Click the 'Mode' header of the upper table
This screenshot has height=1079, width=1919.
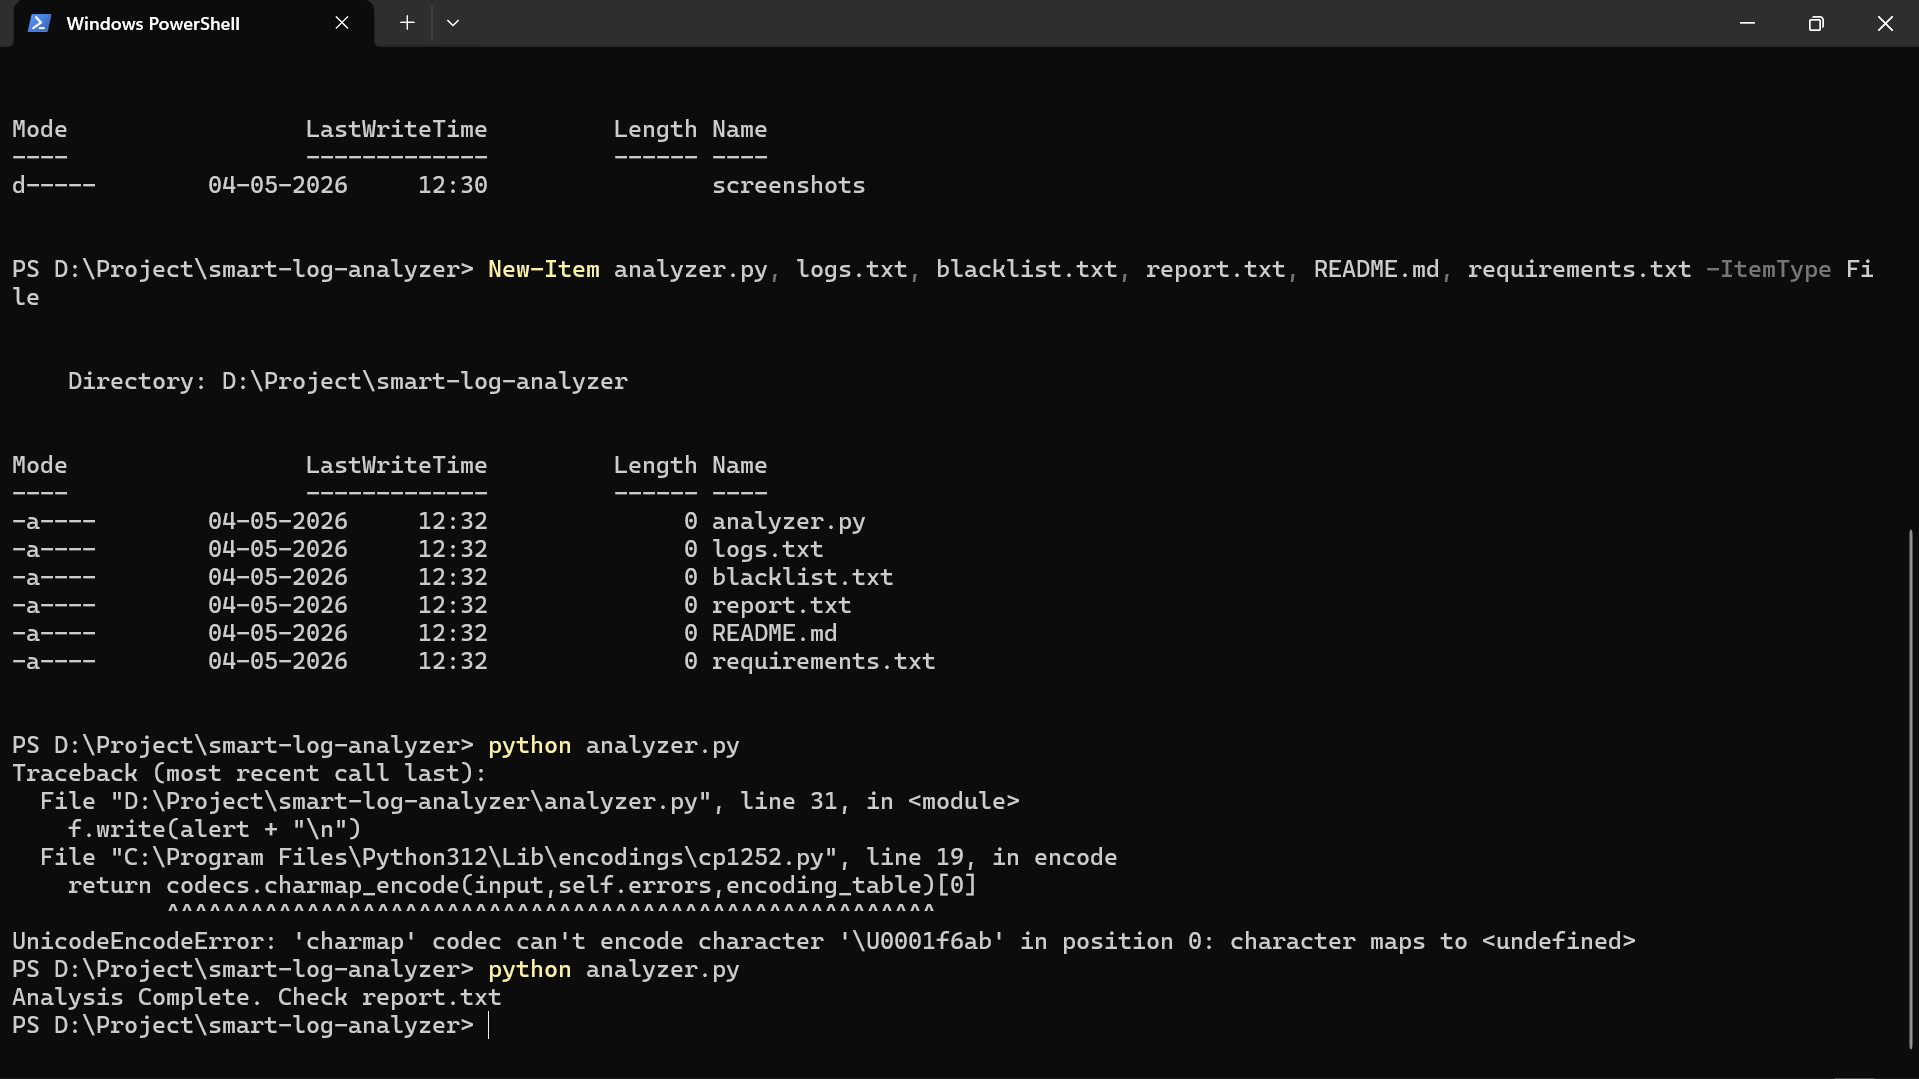coord(39,129)
